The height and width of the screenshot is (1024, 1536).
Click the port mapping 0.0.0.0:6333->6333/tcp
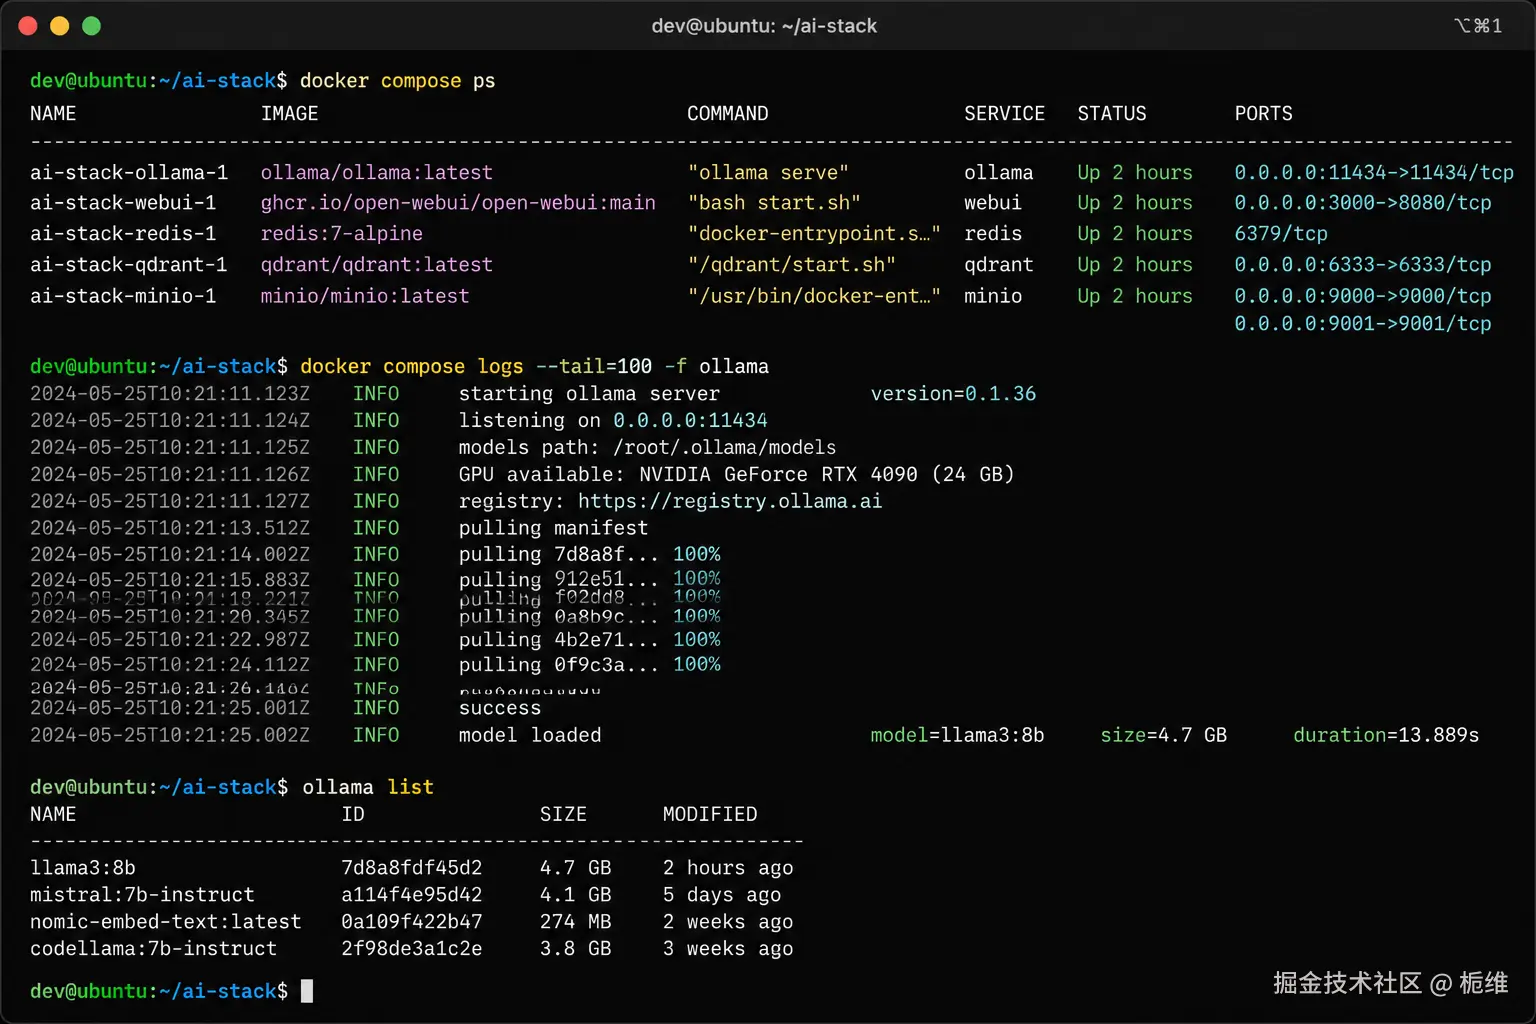[x=1363, y=265]
